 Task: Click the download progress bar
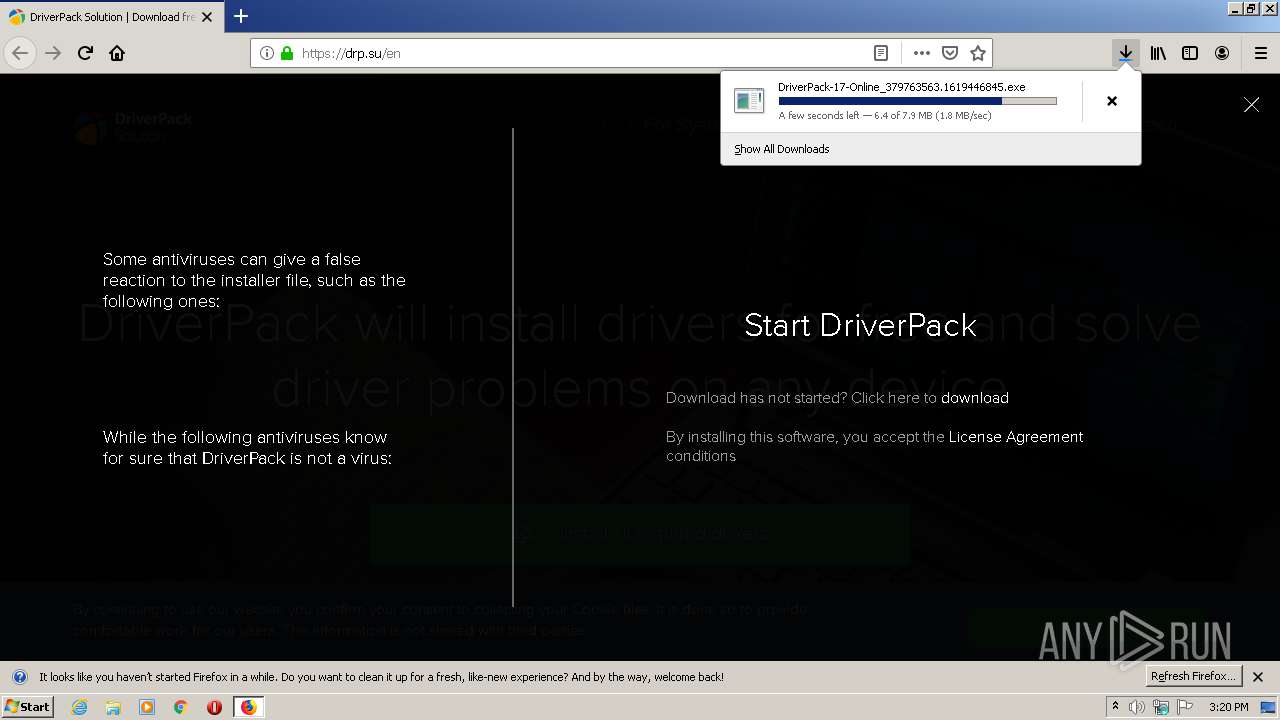point(917,101)
